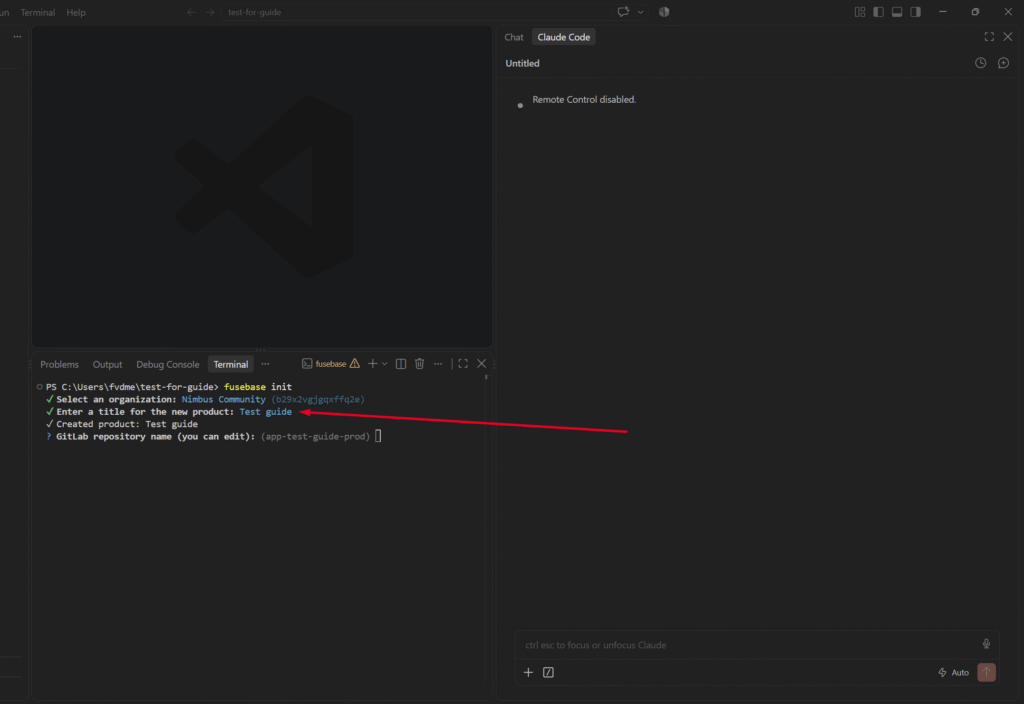Switch to the Output panel tab
This screenshot has width=1024, height=704.
(107, 364)
